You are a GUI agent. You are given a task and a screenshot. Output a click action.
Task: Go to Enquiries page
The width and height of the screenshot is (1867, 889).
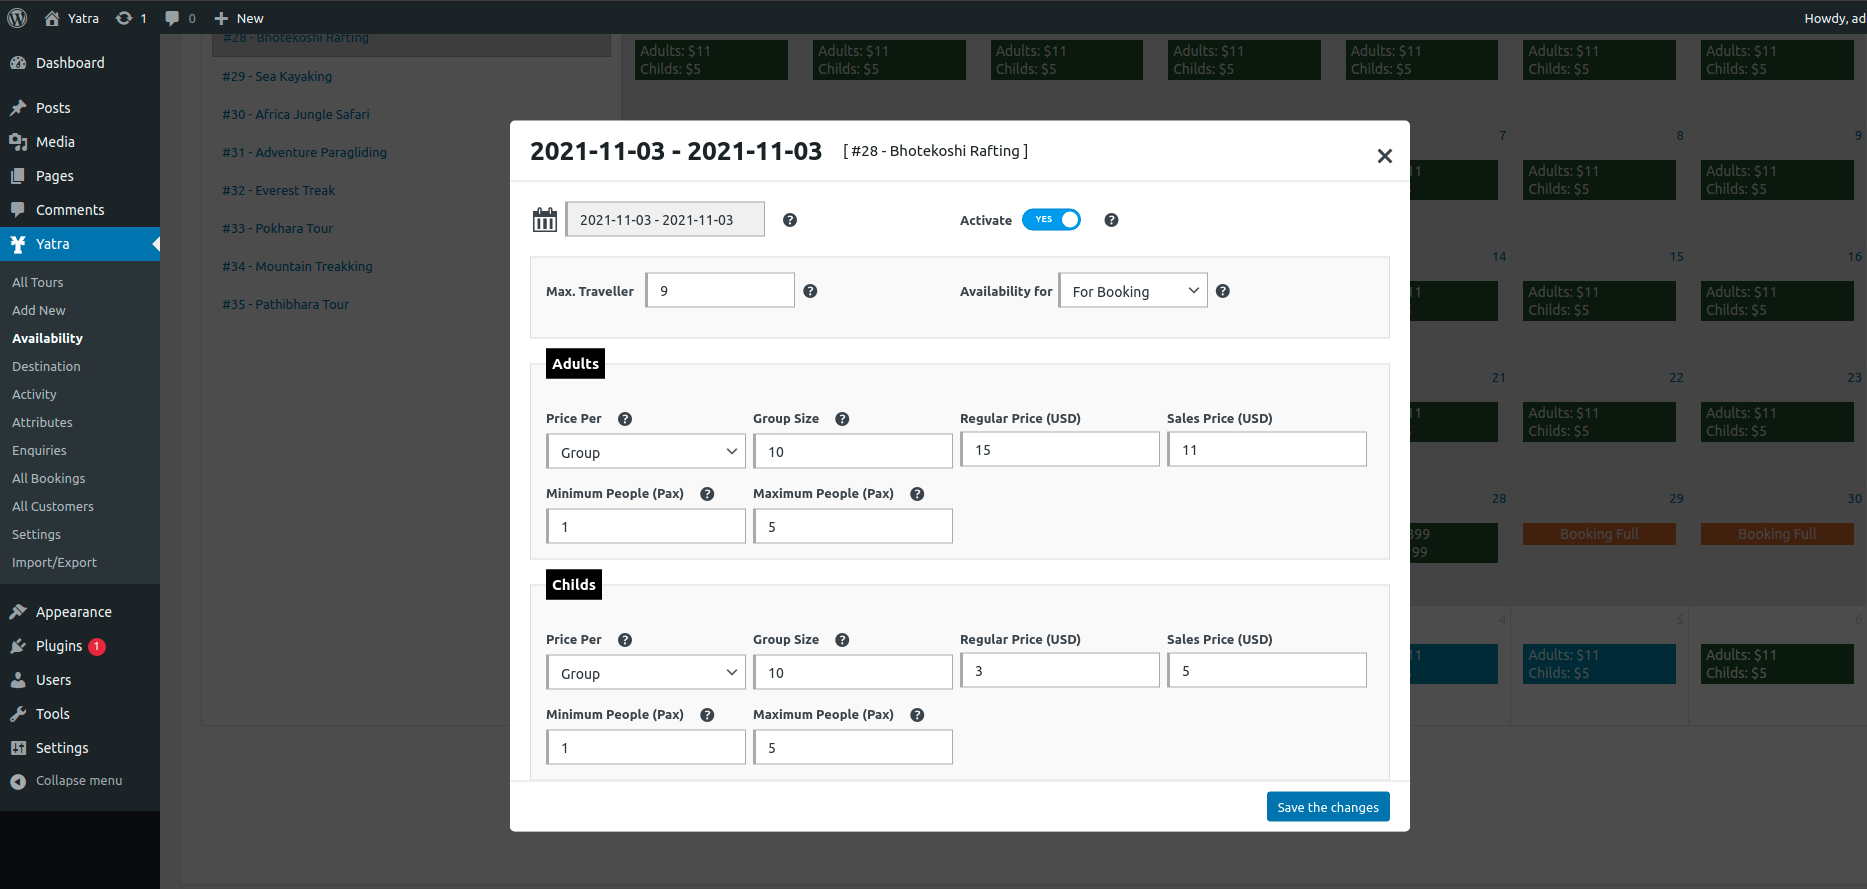39,451
